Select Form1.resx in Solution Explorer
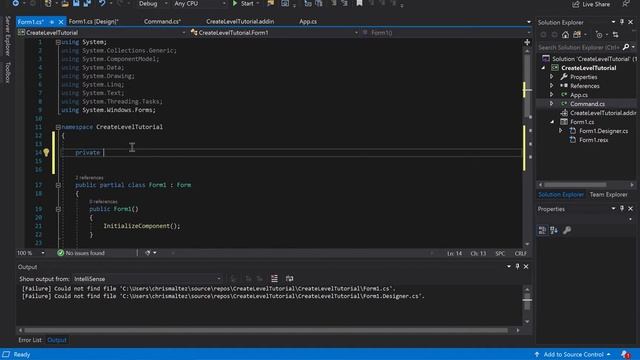 (593, 140)
